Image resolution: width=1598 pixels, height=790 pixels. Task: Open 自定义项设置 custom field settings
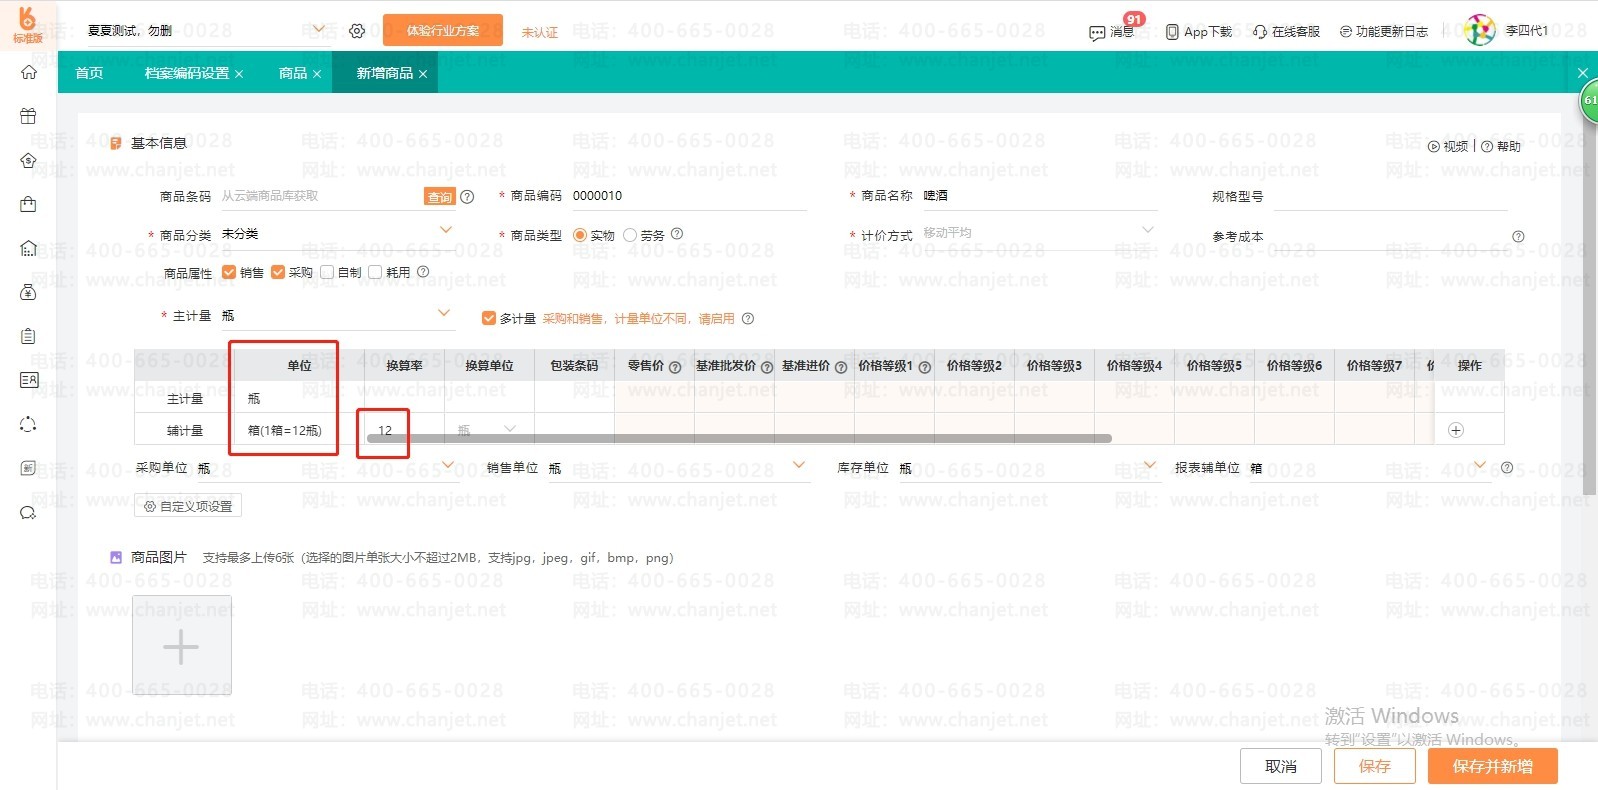click(188, 506)
